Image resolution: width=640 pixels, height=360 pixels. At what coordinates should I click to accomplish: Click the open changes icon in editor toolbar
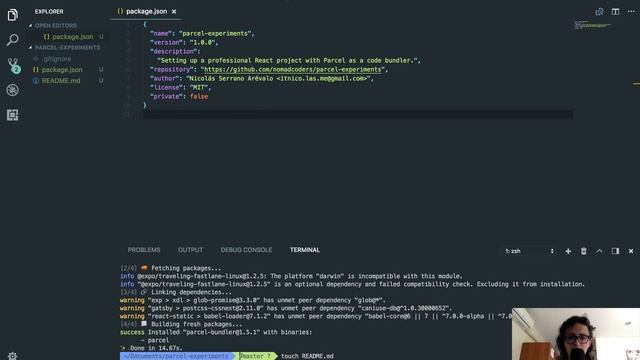coord(599,11)
